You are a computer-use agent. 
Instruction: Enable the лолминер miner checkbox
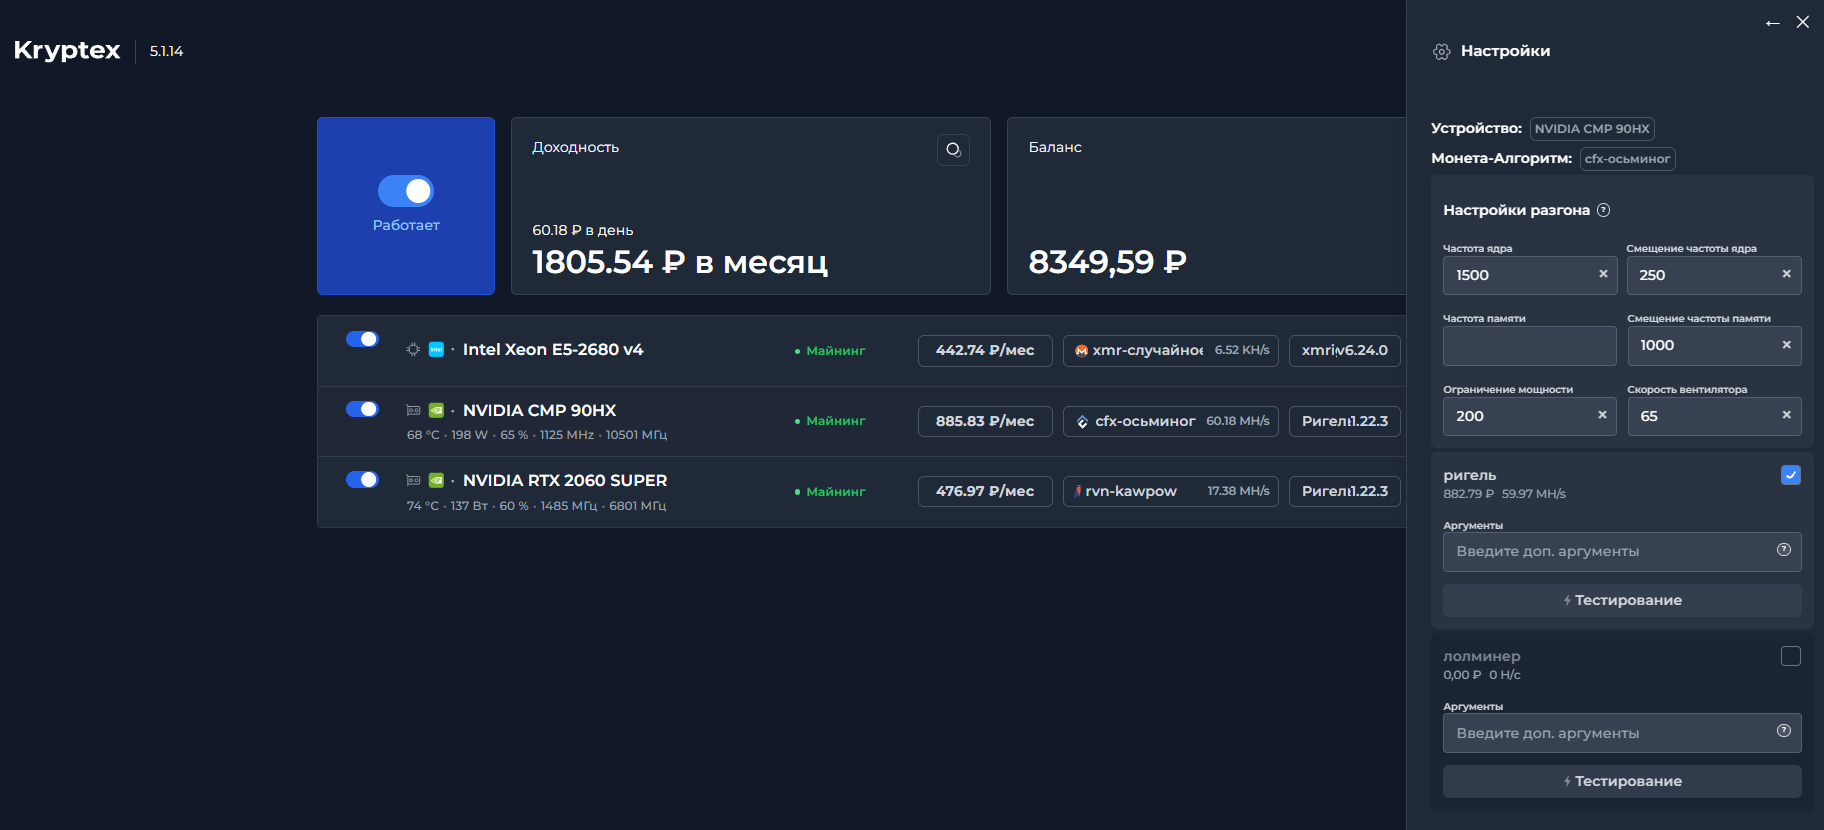tap(1790, 656)
